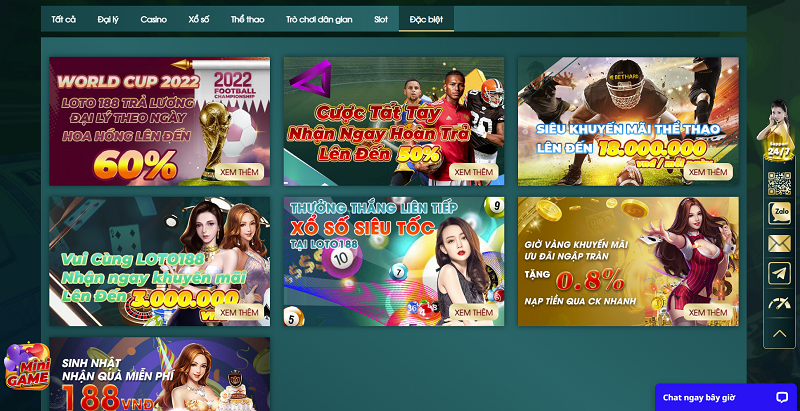Click Xem Thêm on Cược Tất Tay banner
This screenshot has height=411, width=800.
pos(473,171)
